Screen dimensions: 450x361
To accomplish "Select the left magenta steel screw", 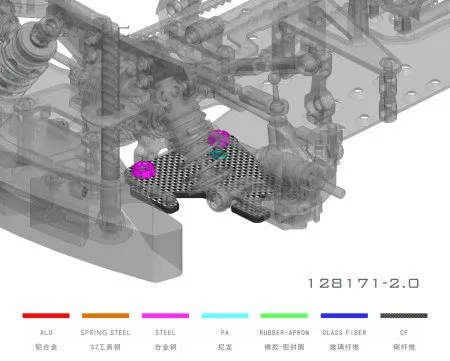I will pyautogui.click(x=143, y=170).
